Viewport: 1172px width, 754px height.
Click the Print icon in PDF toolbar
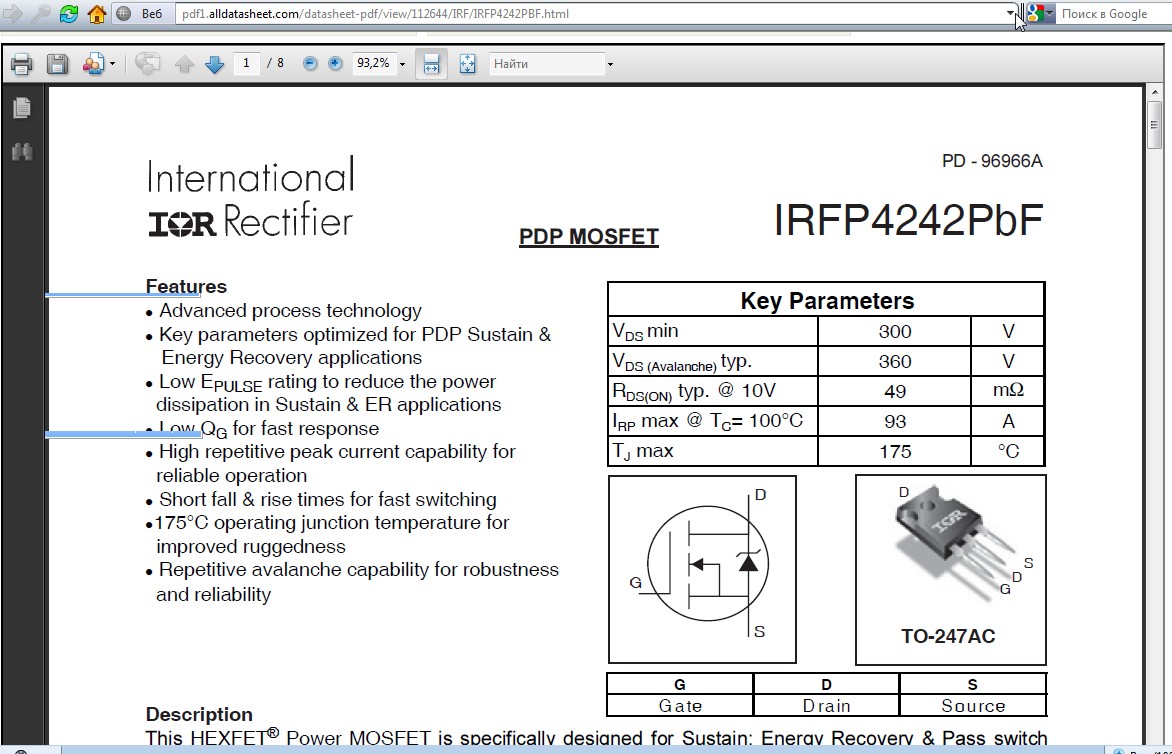point(22,64)
